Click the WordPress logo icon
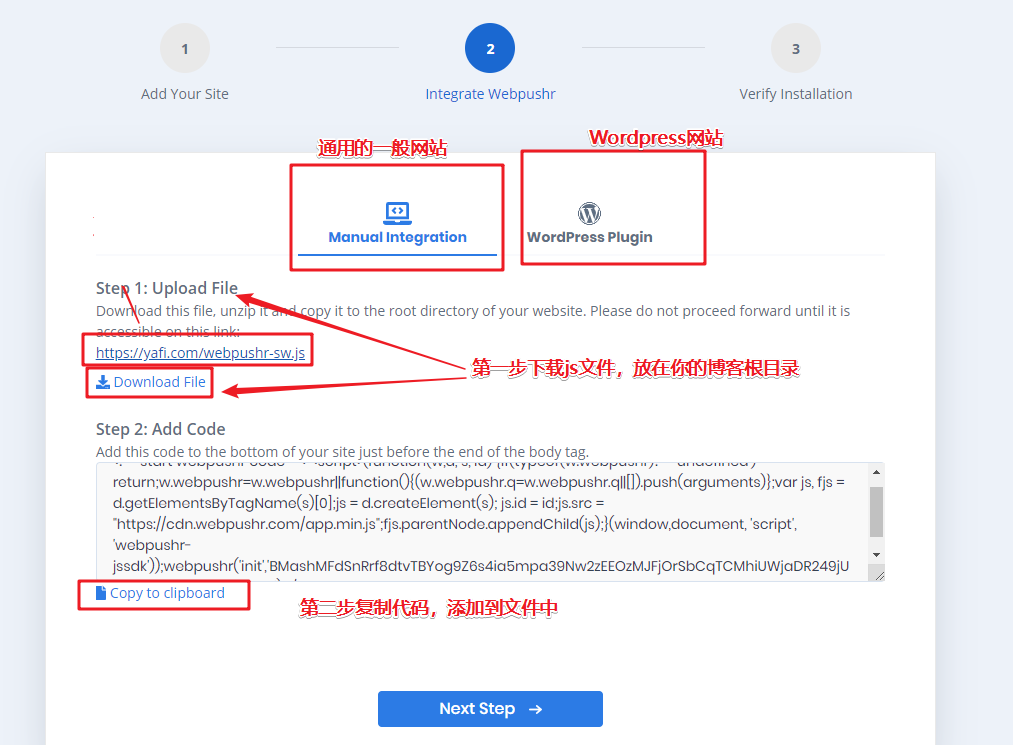 pyautogui.click(x=589, y=213)
